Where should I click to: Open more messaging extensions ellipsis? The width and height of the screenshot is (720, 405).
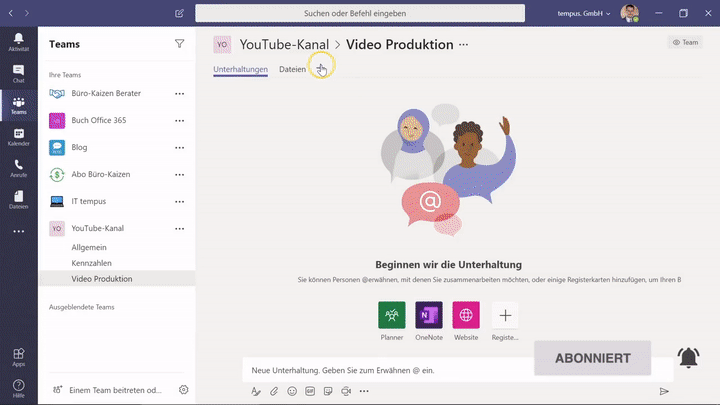click(364, 391)
